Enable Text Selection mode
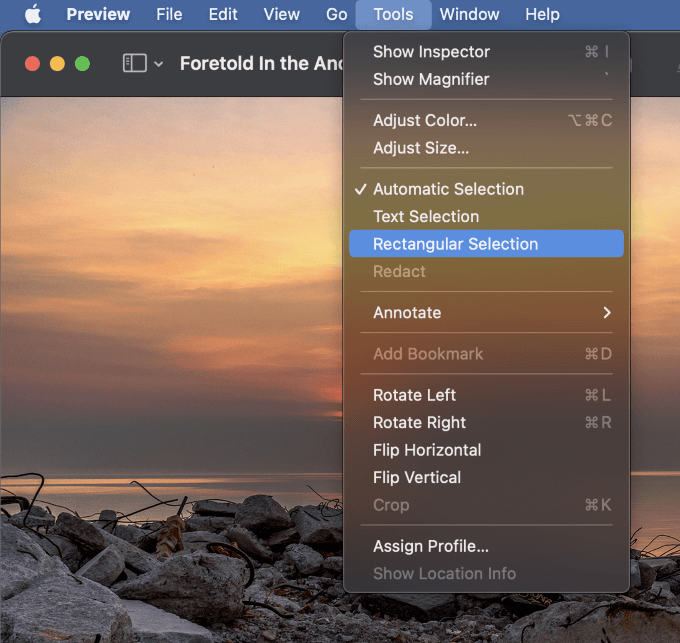This screenshot has height=643, width=680. pyautogui.click(x=486, y=216)
